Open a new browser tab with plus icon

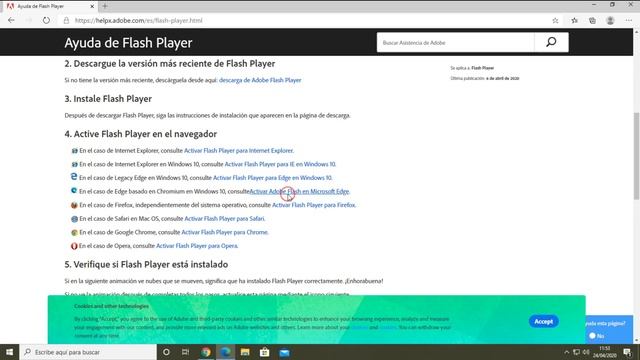[105, 6]
